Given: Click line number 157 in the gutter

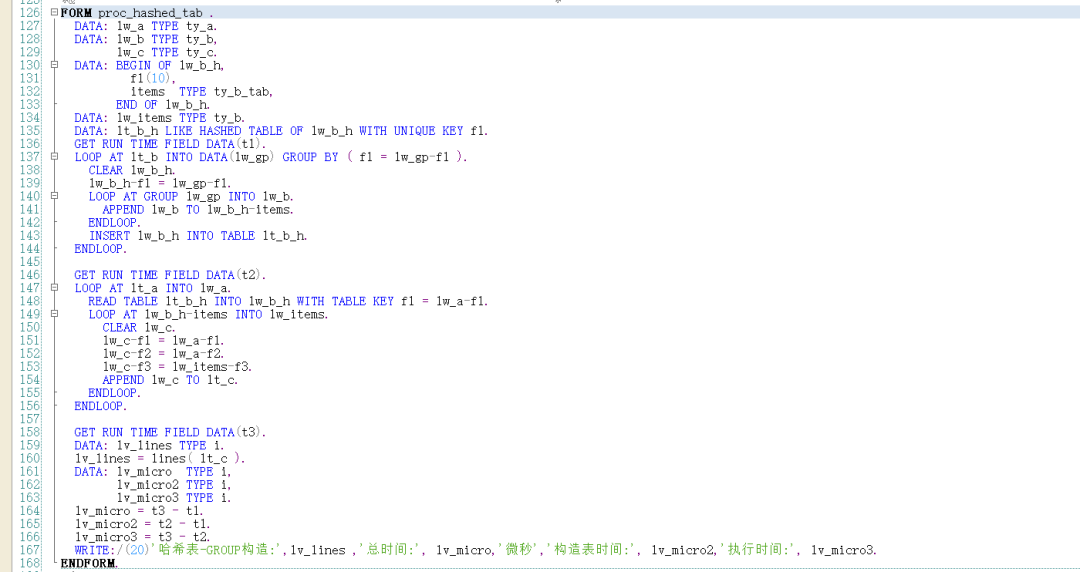Looking at the screenshot, I should [30, 418].
